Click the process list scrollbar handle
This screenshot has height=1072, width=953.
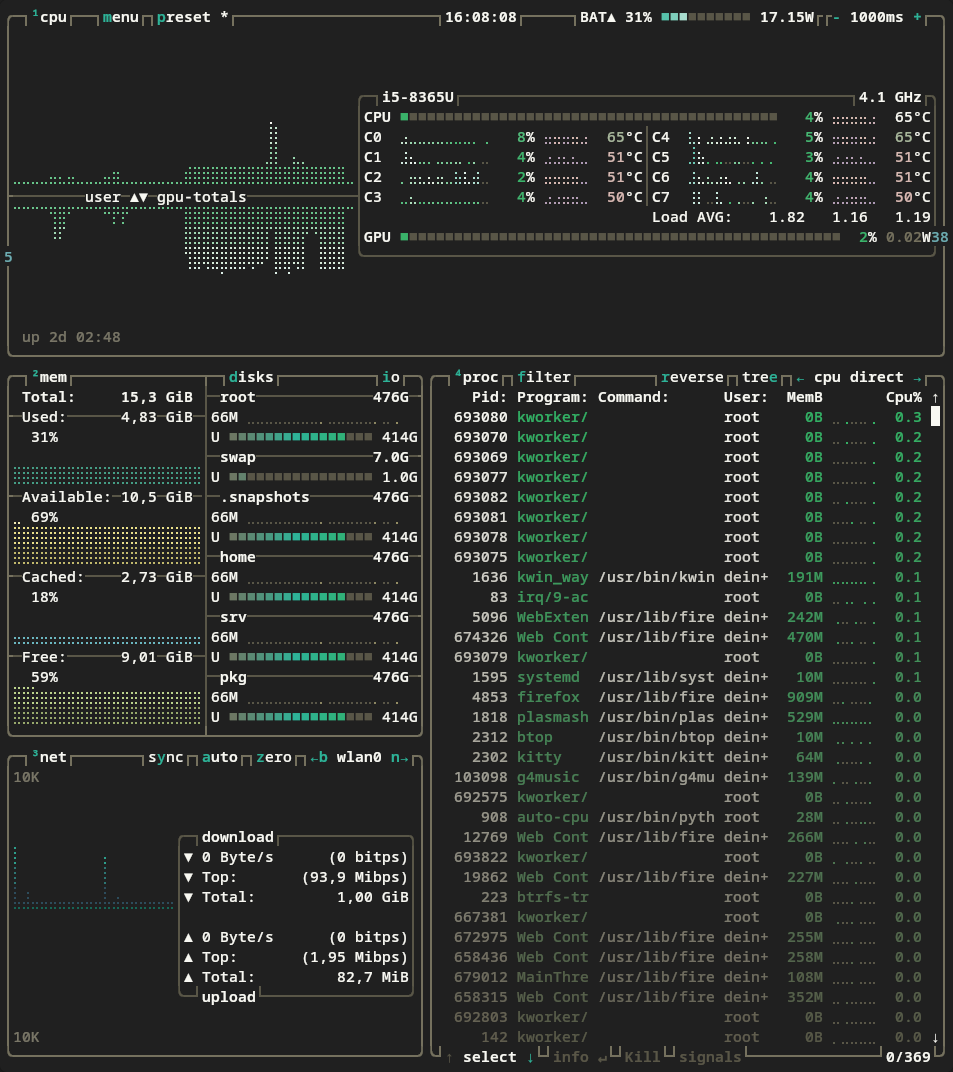pyautogui.click(x=935, y=416)
